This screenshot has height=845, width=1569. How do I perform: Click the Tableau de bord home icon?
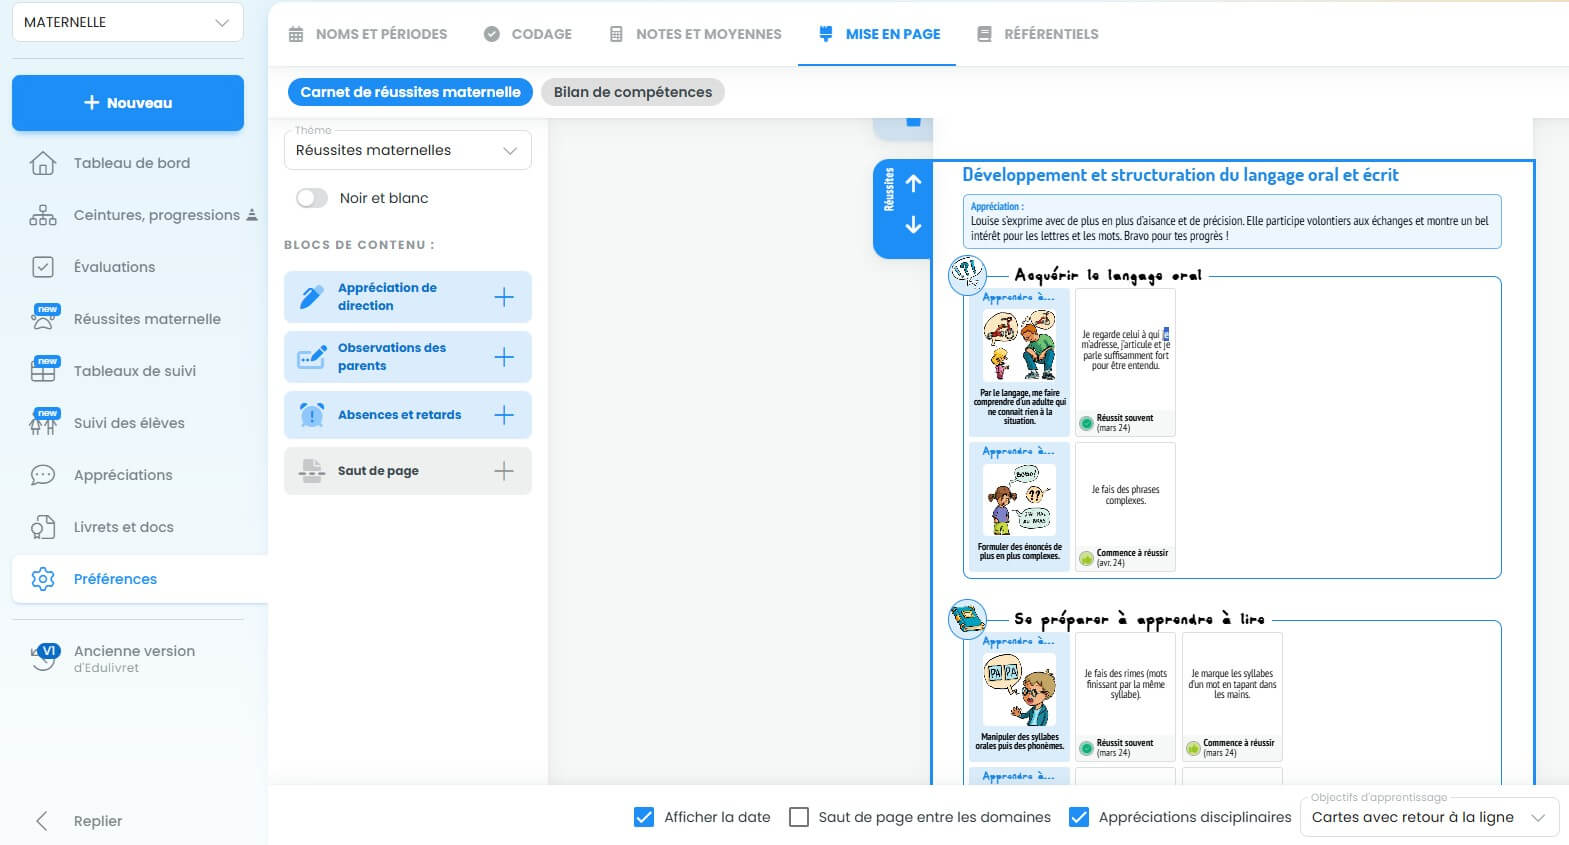(x=43, y=163)
